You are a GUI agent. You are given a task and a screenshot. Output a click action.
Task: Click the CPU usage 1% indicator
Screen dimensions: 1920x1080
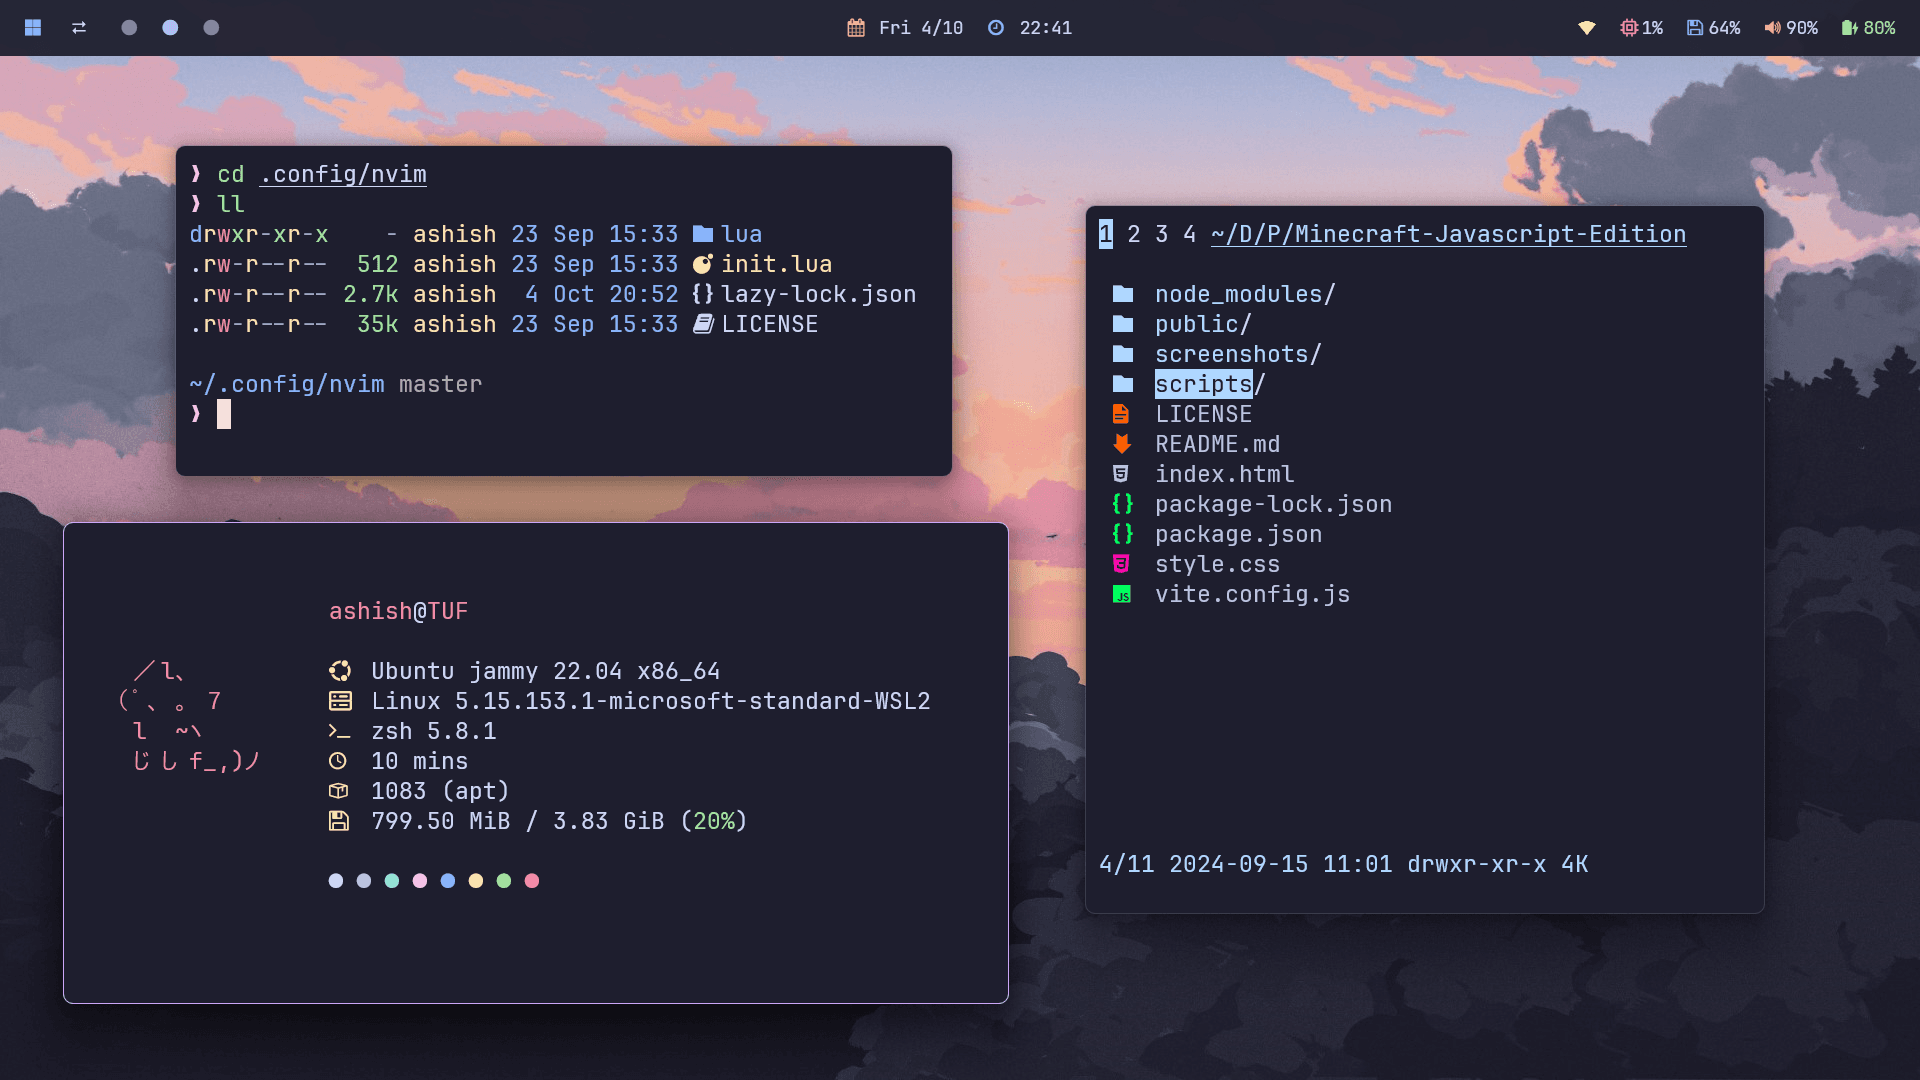tap(1641, 28)
